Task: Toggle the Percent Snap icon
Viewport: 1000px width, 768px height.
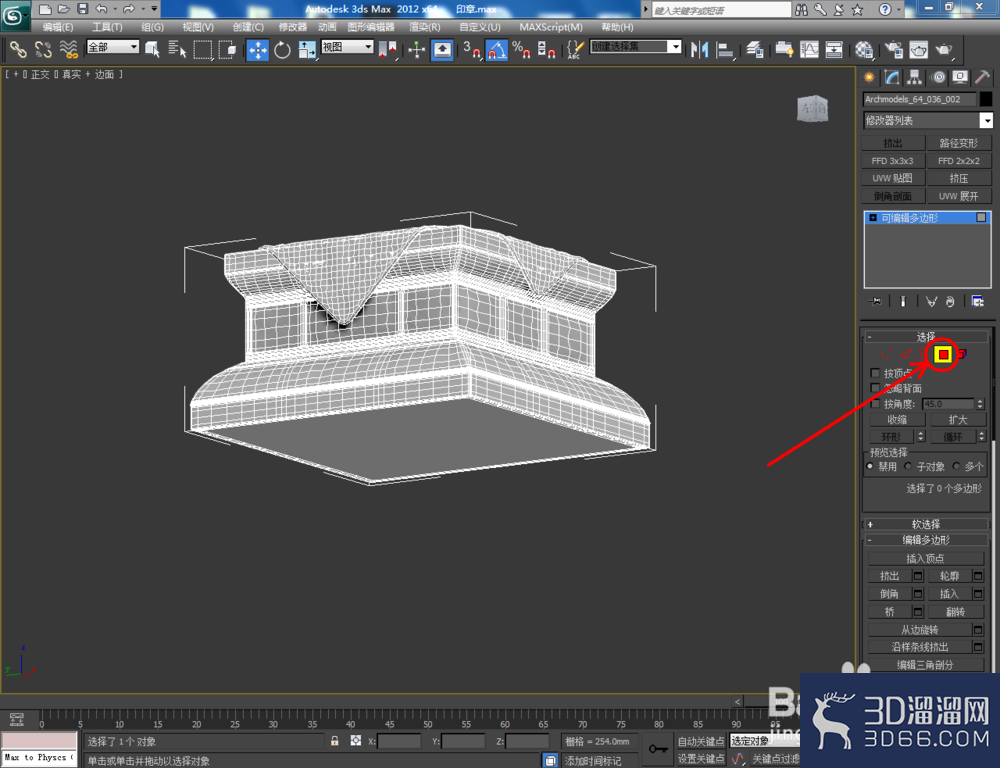Action: (521, 50)
